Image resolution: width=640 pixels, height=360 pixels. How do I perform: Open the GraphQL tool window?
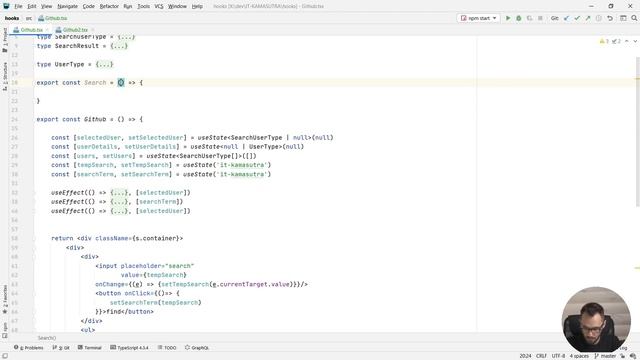(x=197, y=348)
